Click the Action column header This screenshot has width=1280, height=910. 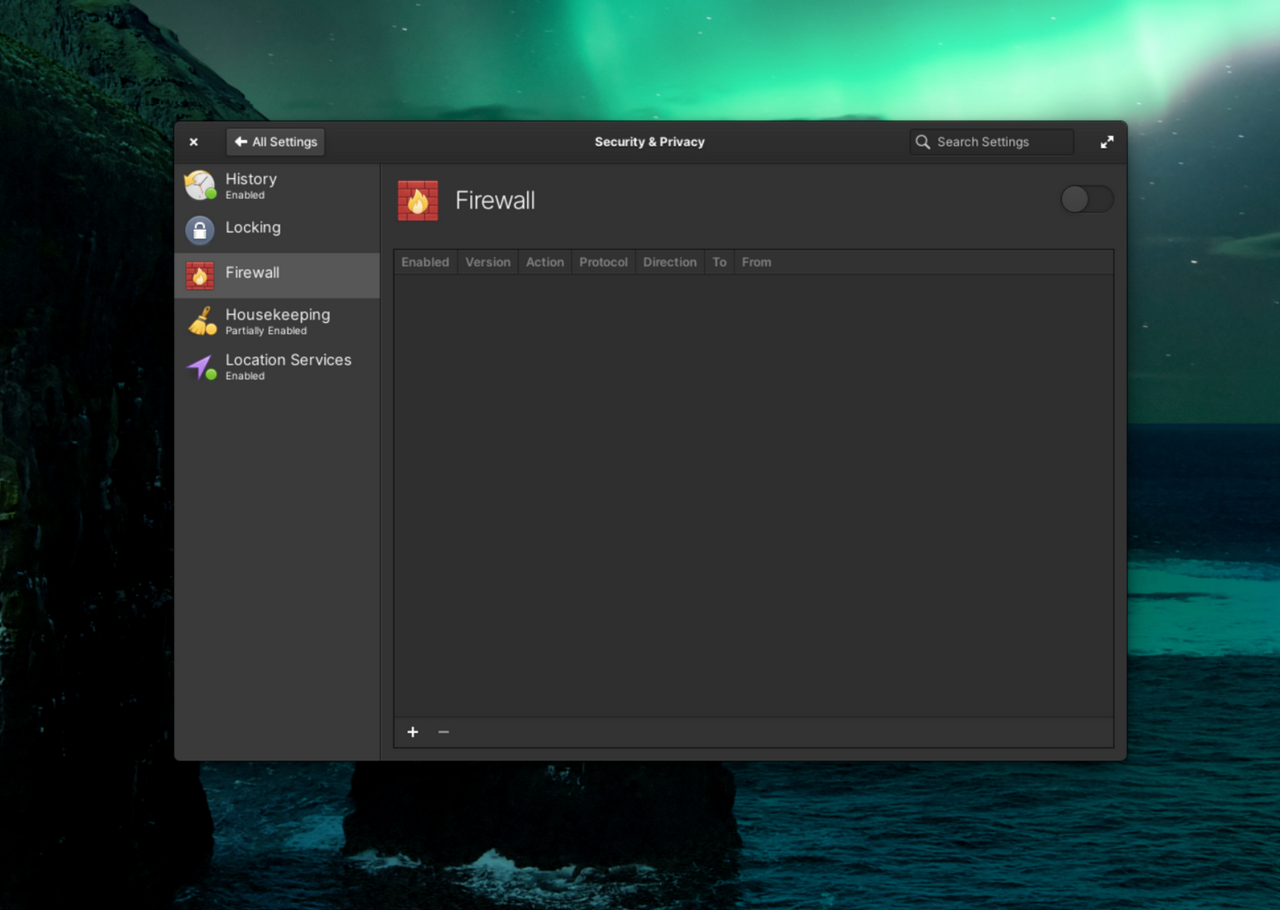[x=545, y=262]
